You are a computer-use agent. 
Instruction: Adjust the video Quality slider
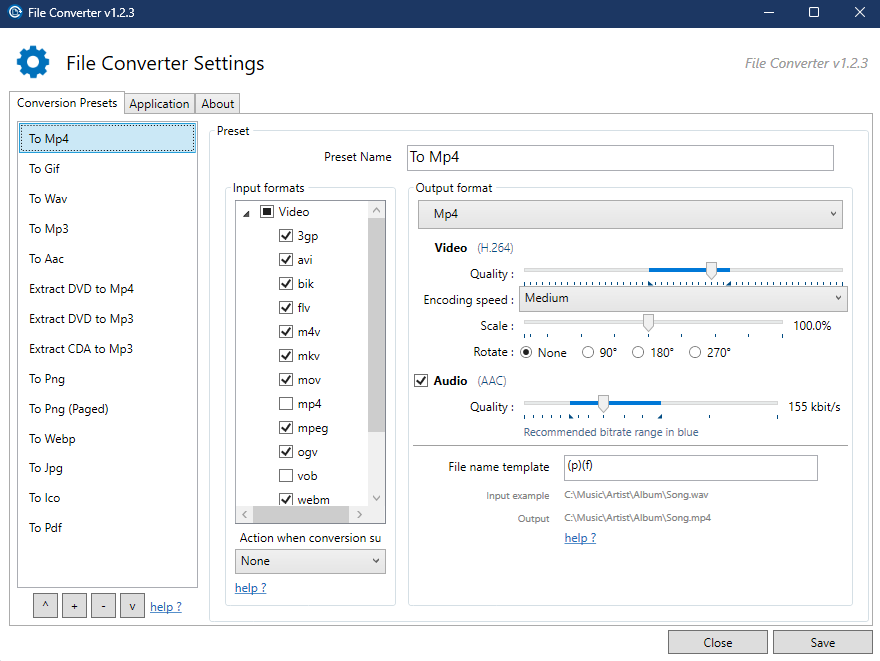click(711, 269)
